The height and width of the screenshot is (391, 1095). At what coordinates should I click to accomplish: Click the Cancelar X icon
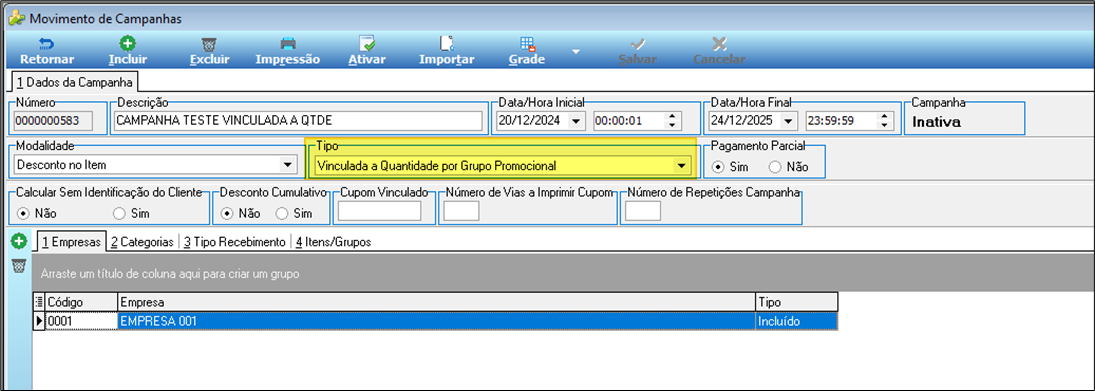(x=719, y=43)
